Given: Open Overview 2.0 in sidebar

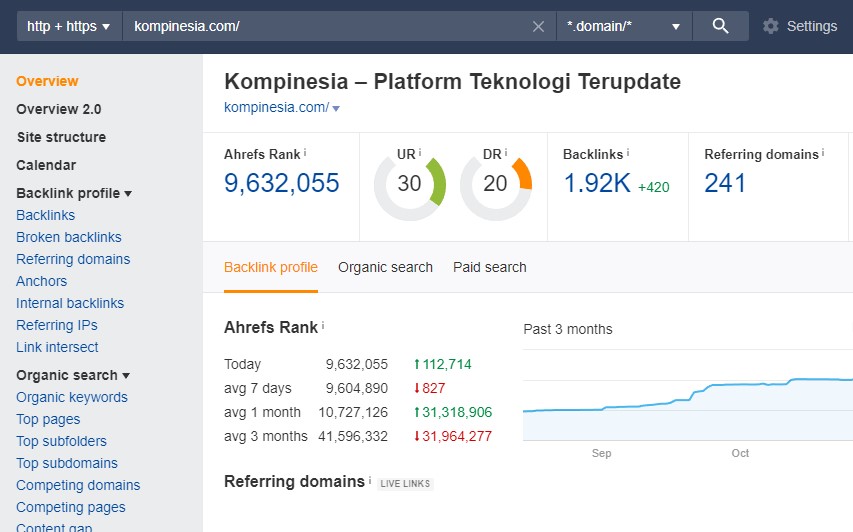Looking at the screenshot, I should pos(59,109).
